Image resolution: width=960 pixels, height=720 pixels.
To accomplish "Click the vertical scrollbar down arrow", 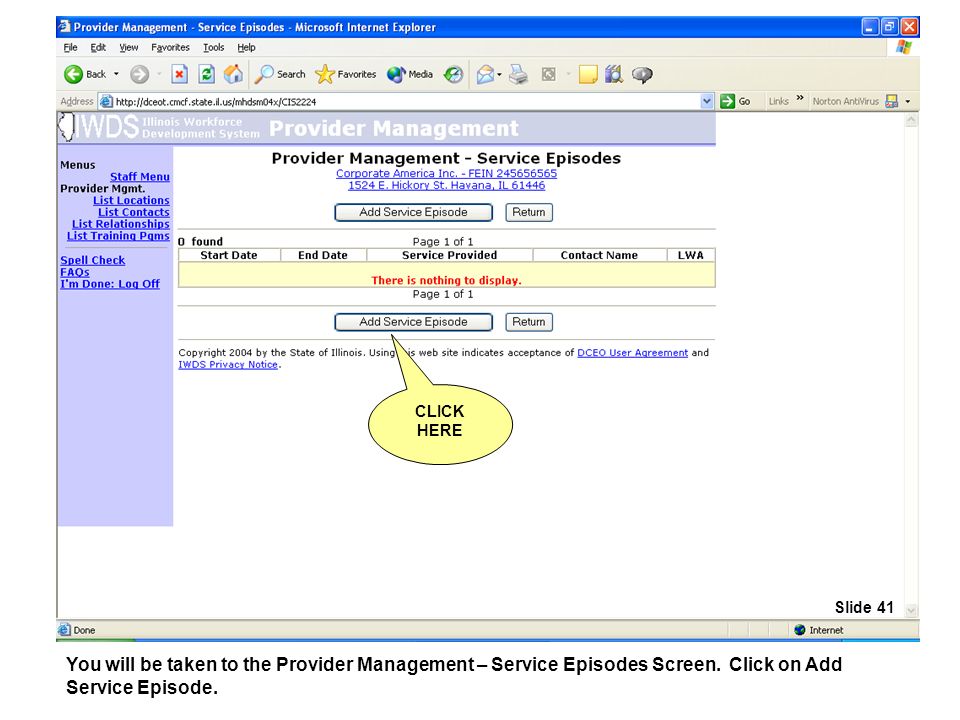I will 911,610.
